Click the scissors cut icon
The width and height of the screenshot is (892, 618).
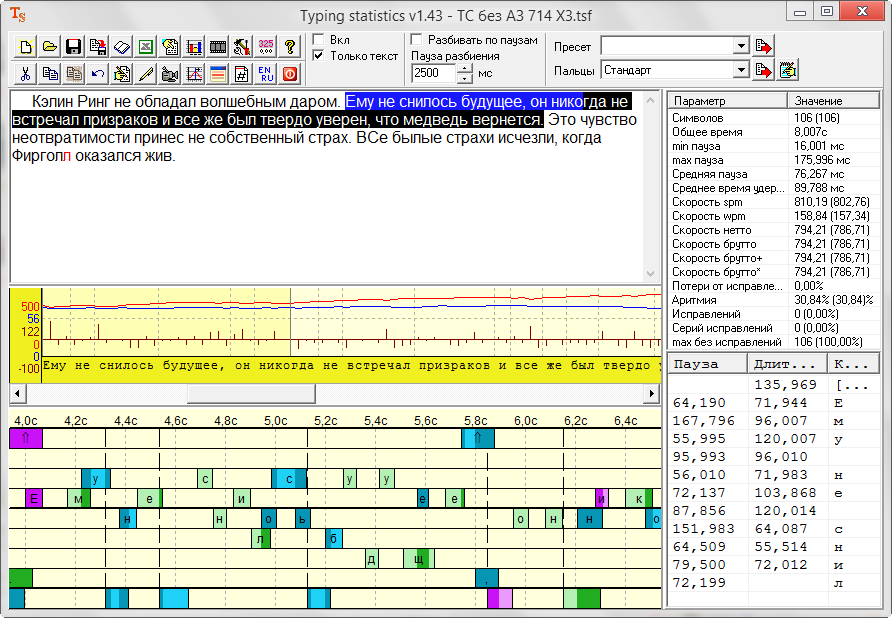click(x=25, y=73)
